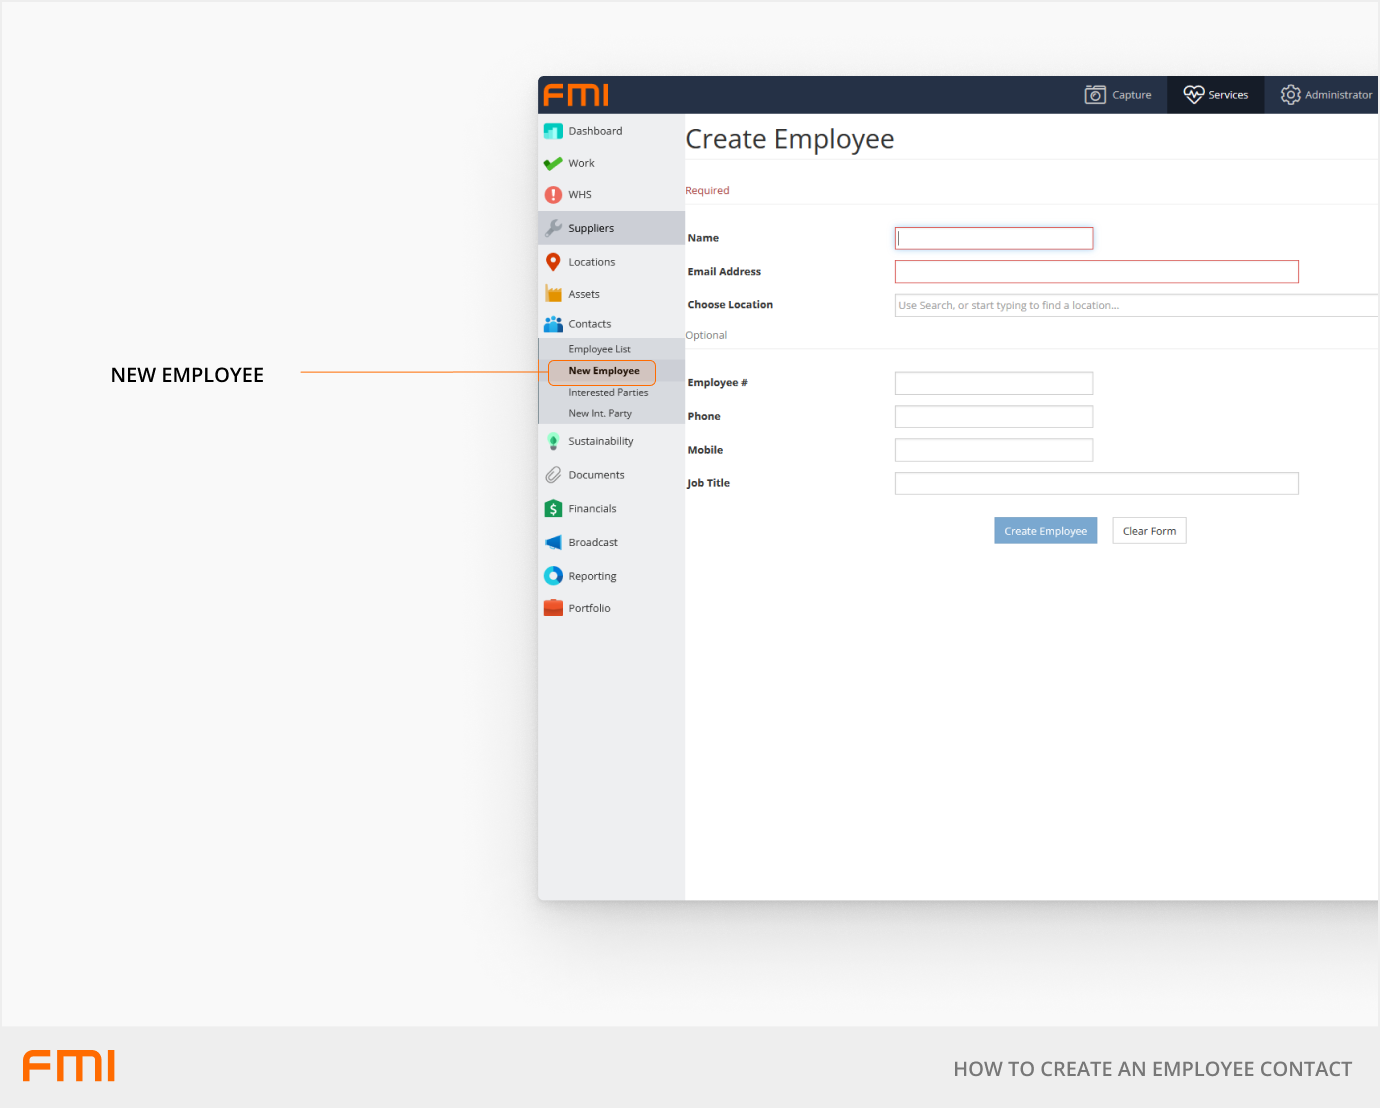Screen dimensions: 1380x1108
Task: Open the Choose Location search dropdown
Action: 1135,306
